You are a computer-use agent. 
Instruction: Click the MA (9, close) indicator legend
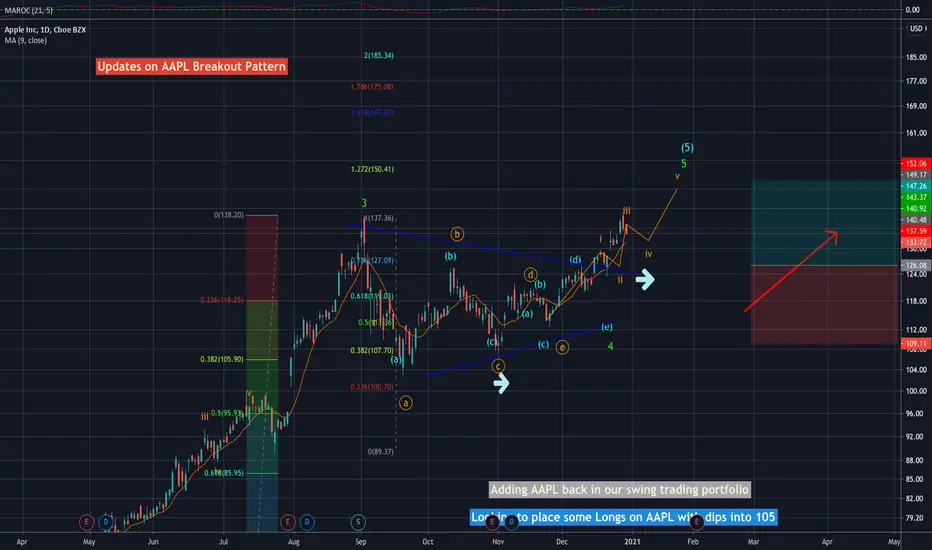point(26,40)
